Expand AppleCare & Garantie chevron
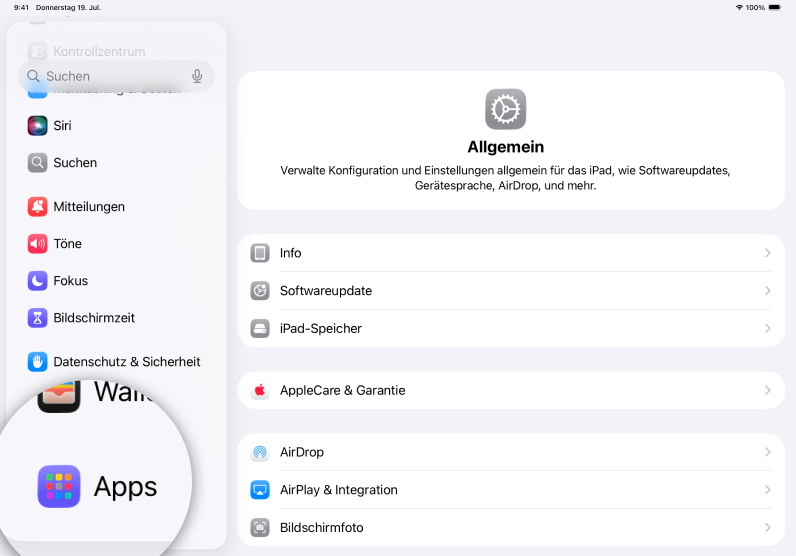This screenshot has height=556, width=796. [767, 390]
